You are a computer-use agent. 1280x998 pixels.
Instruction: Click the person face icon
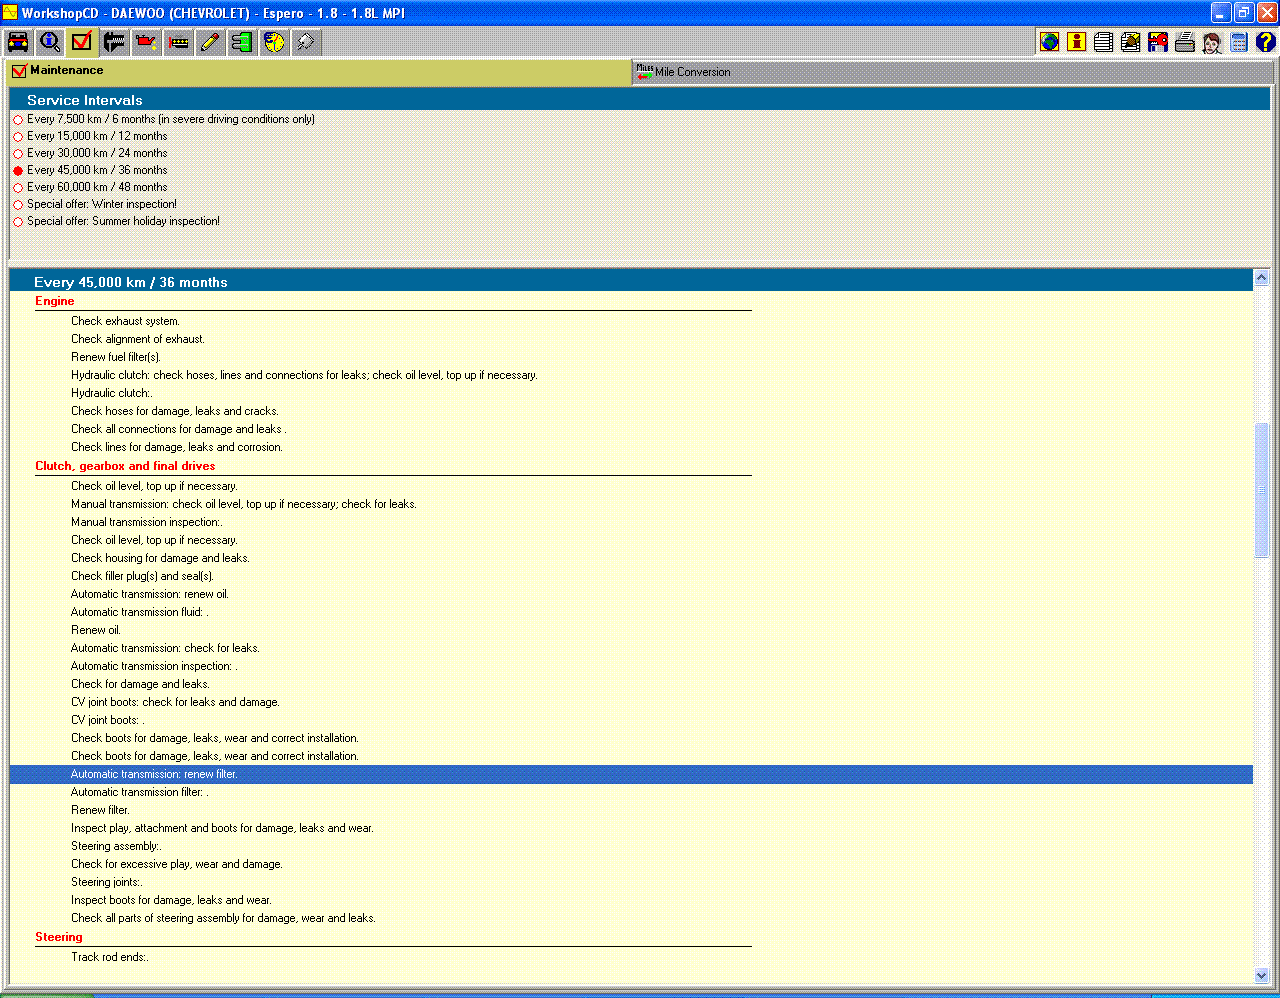point(1211,42)
